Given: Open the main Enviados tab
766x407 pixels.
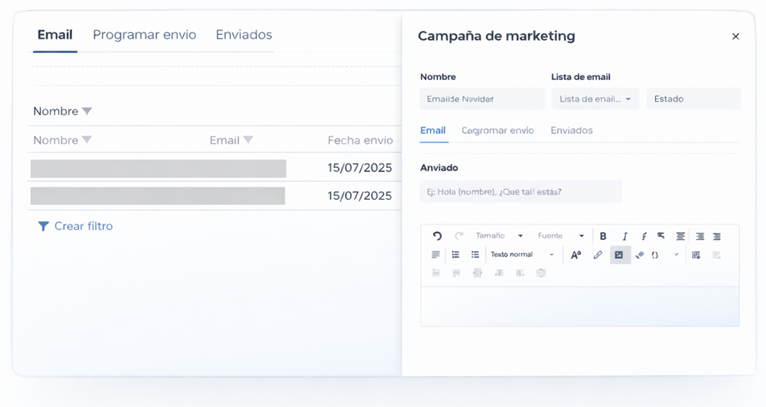Looking at the screenshot, I should pos(244,35).
